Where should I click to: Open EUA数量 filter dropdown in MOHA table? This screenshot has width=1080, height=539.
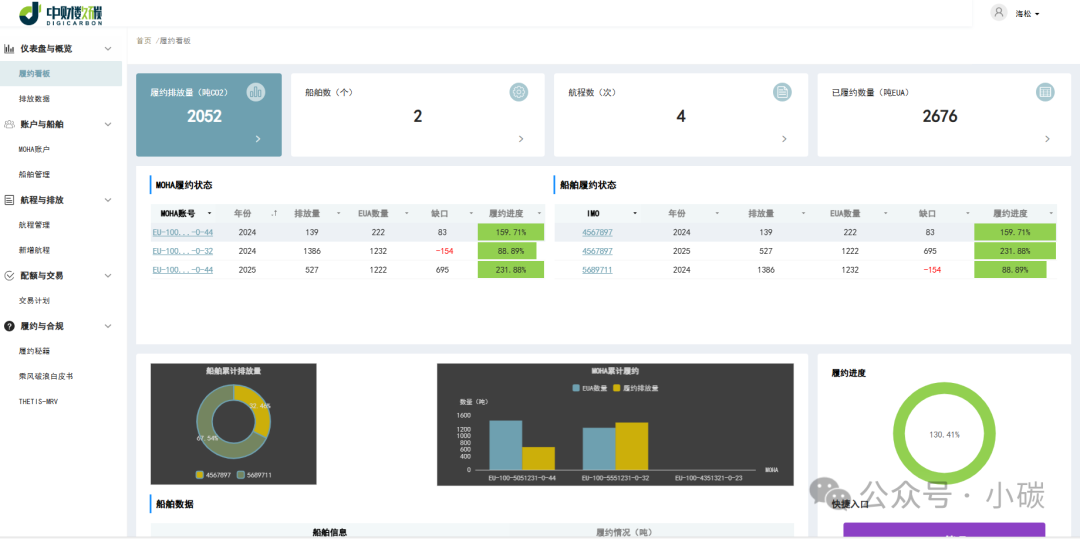coord(407,213)
